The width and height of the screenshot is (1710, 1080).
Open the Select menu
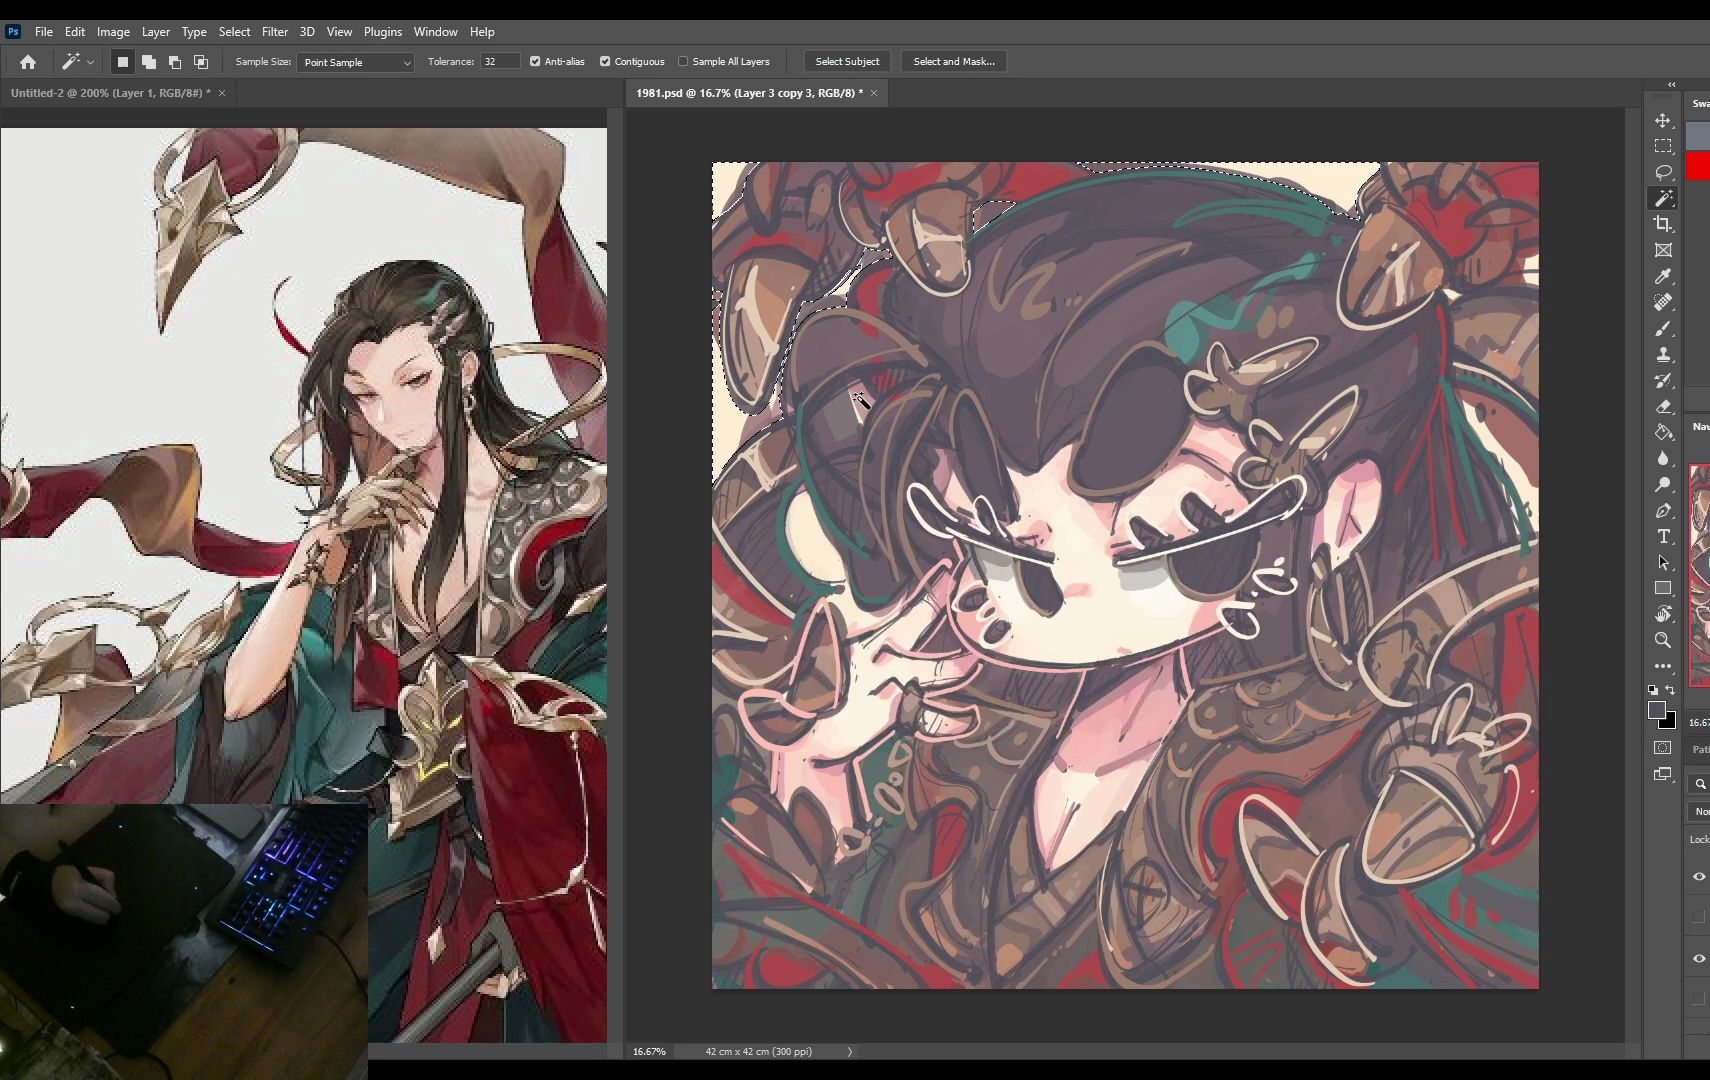coord(234,32)
